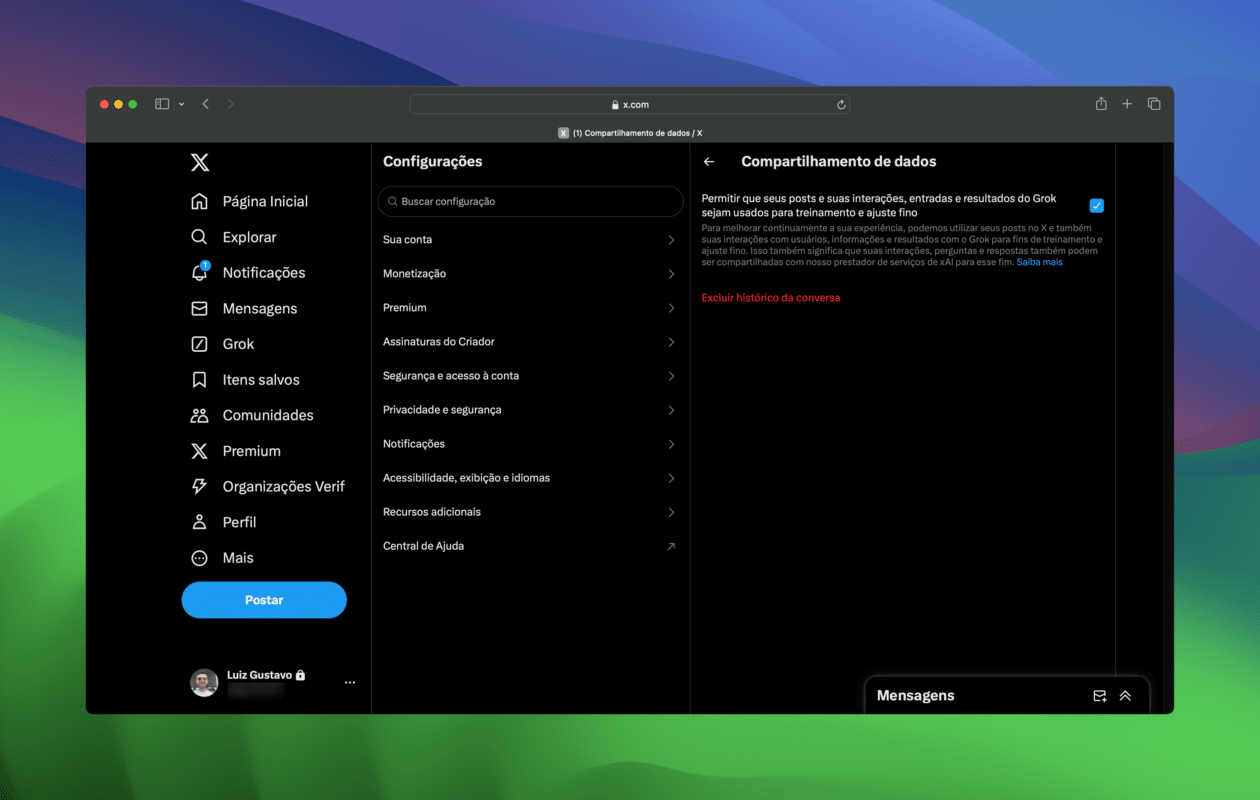Click the Perfil person icon
The width and height of the screenshot is (1260, 800).
point(200,522)
